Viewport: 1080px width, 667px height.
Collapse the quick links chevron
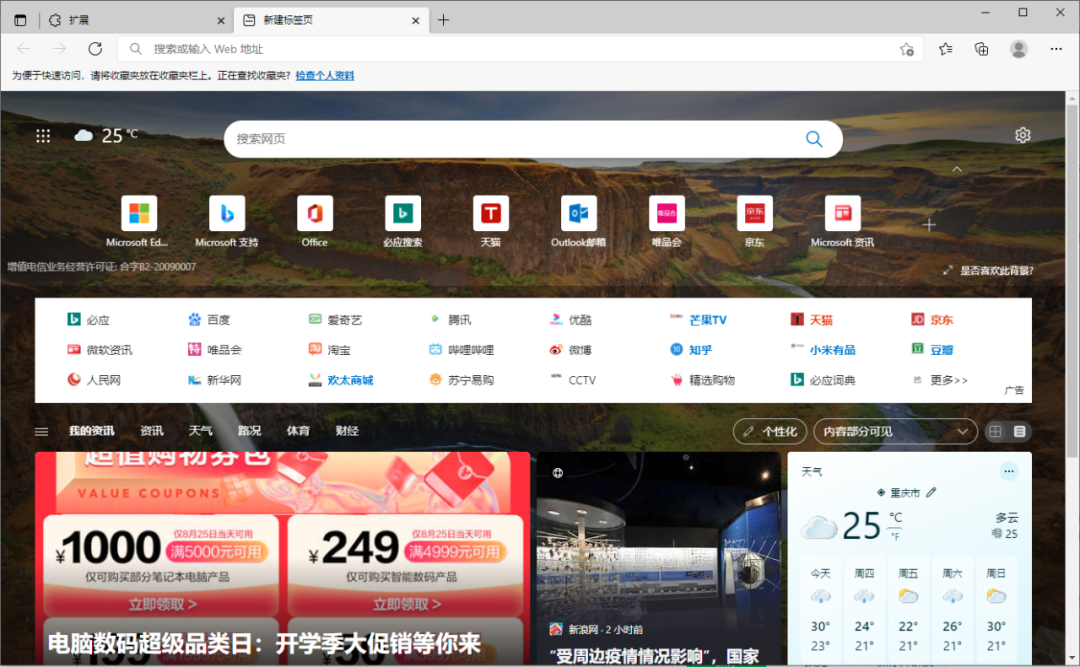(957, 169)
